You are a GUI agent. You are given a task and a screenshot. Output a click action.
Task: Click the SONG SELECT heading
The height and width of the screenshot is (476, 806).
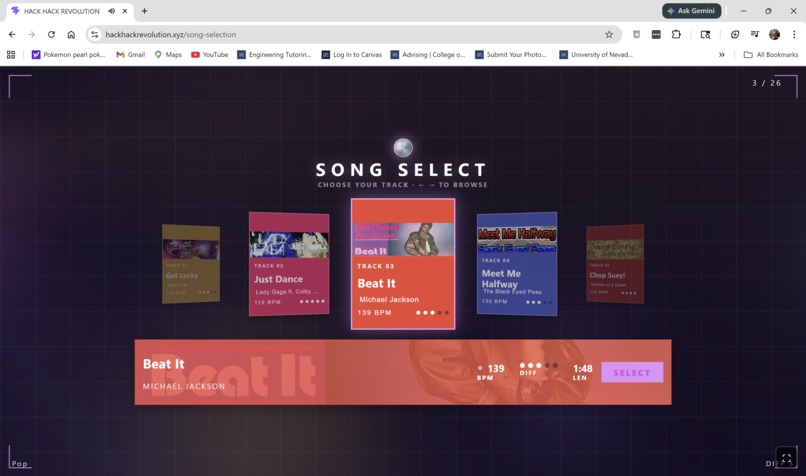[401, 170]
